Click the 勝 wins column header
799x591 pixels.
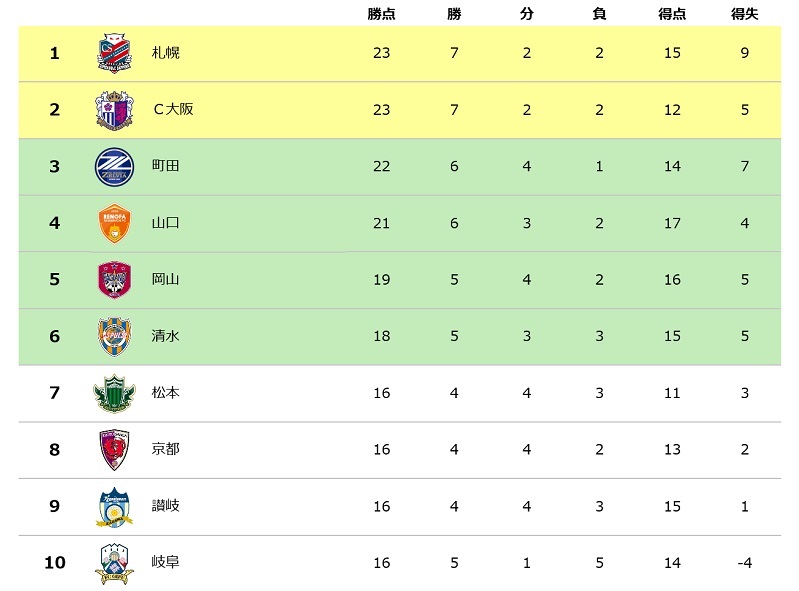point(454,14)
